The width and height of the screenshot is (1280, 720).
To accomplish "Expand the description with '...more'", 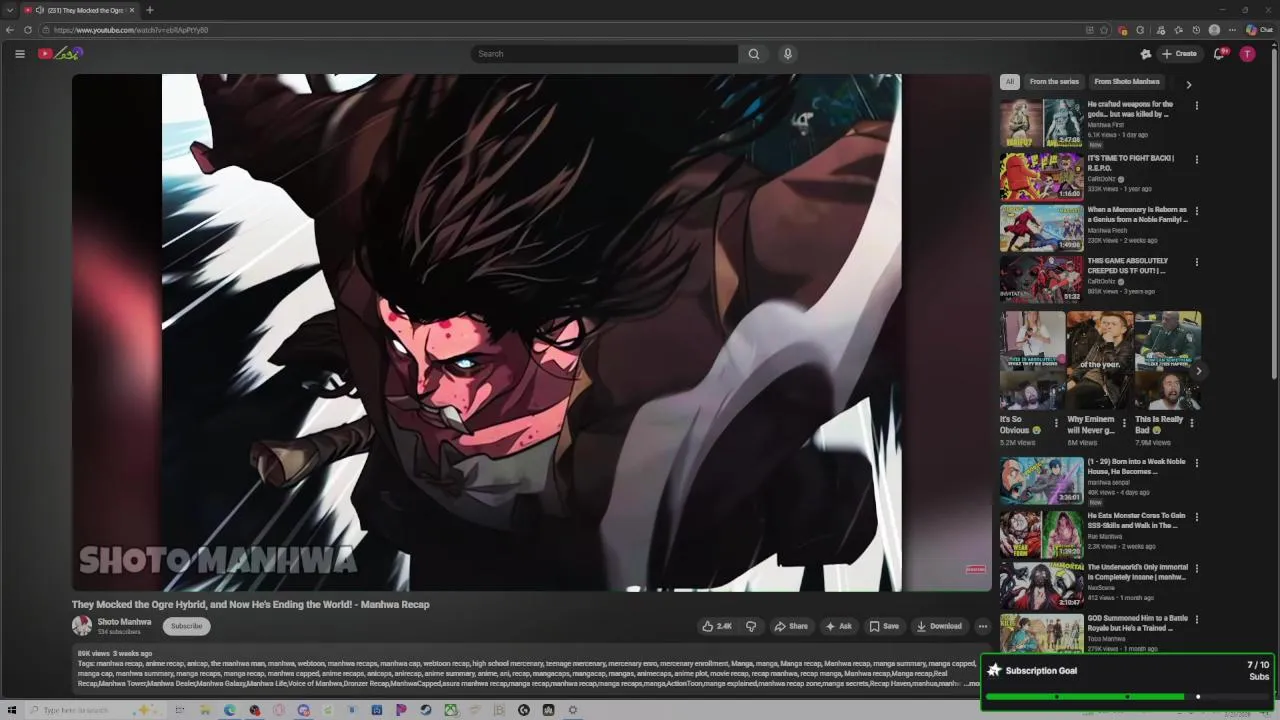I will [970, 684].
